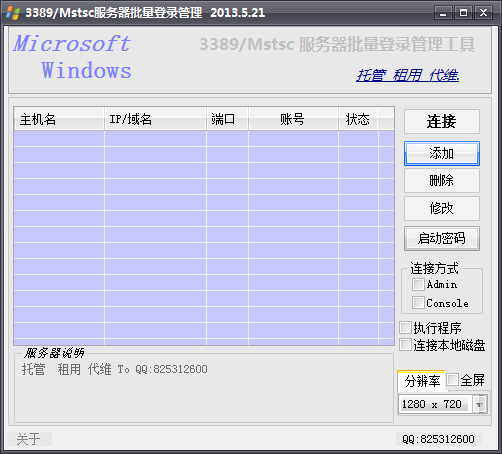Screen dimensions: 502x454
Task: Toggle the 全屏 fullscreen checkbox
Action: click(452, 380)
